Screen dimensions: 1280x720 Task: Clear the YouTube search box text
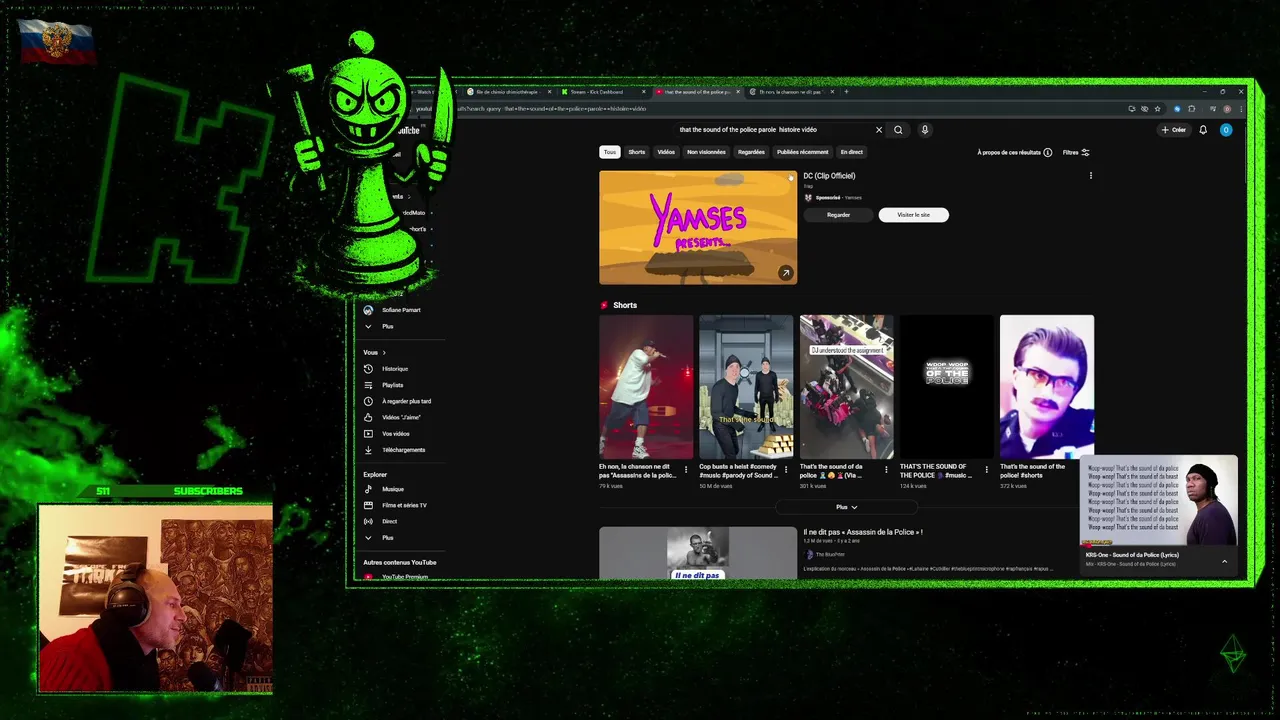879,130
